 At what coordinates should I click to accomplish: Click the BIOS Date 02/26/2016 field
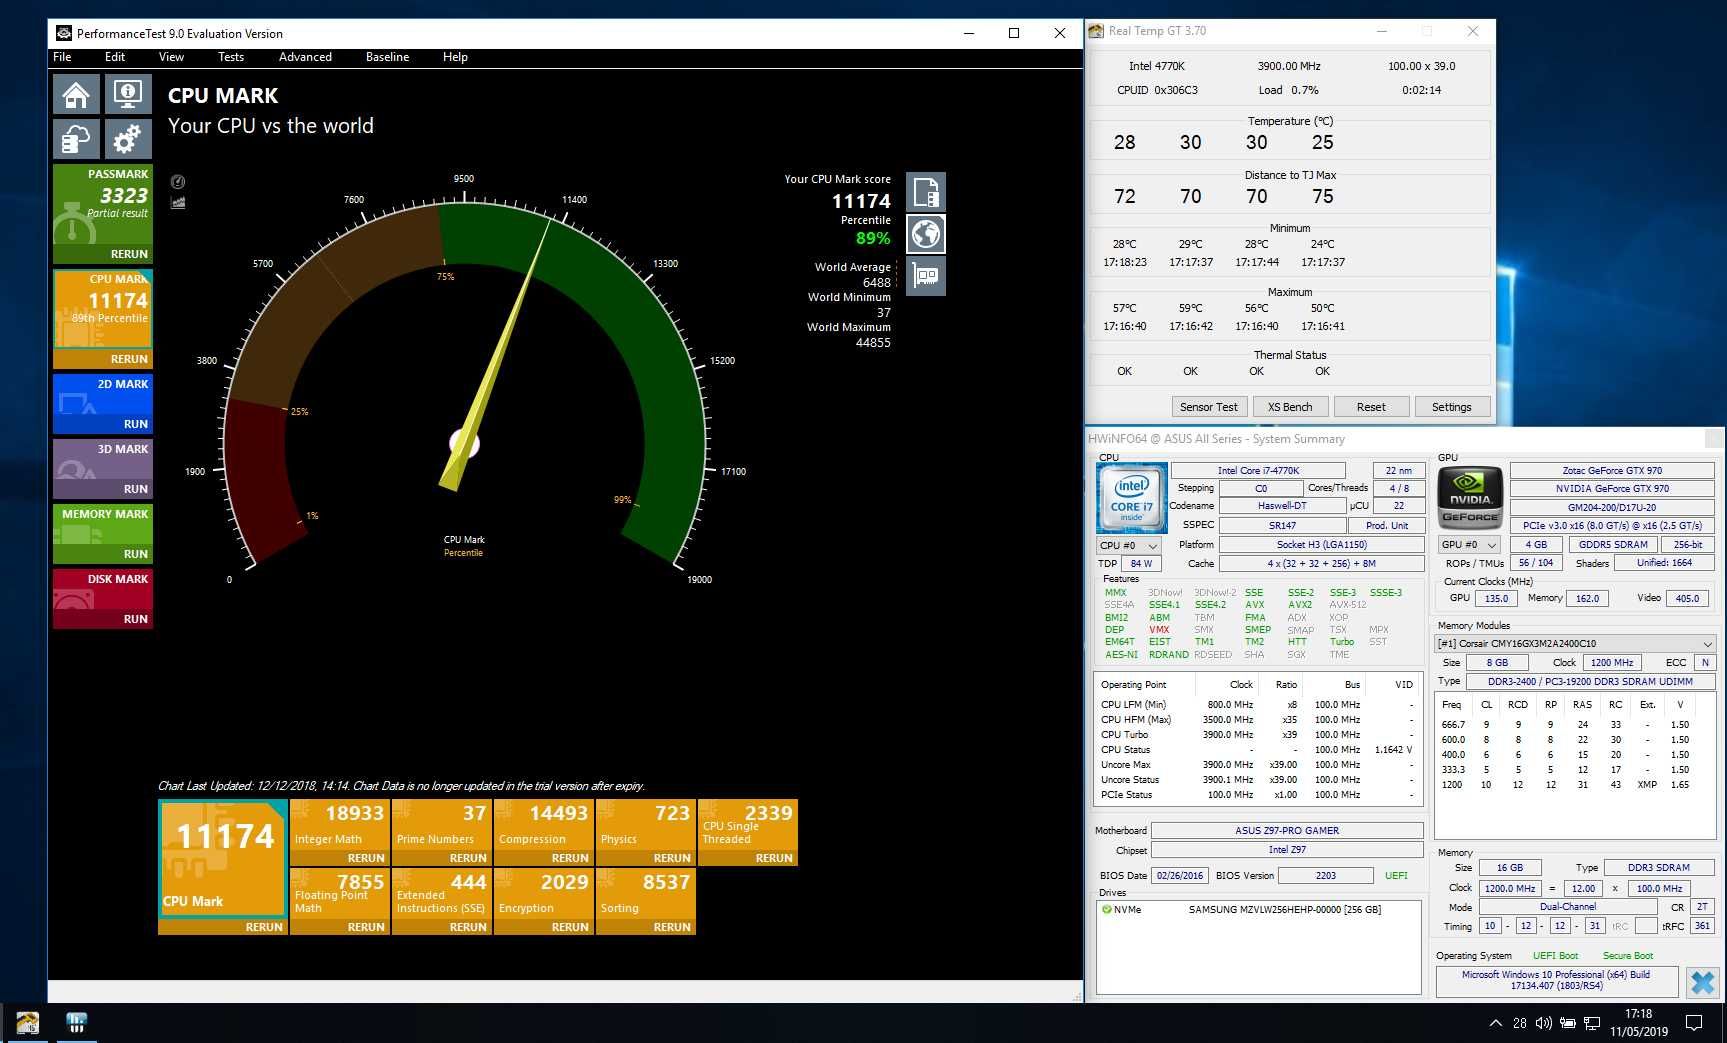(1180, 876)
